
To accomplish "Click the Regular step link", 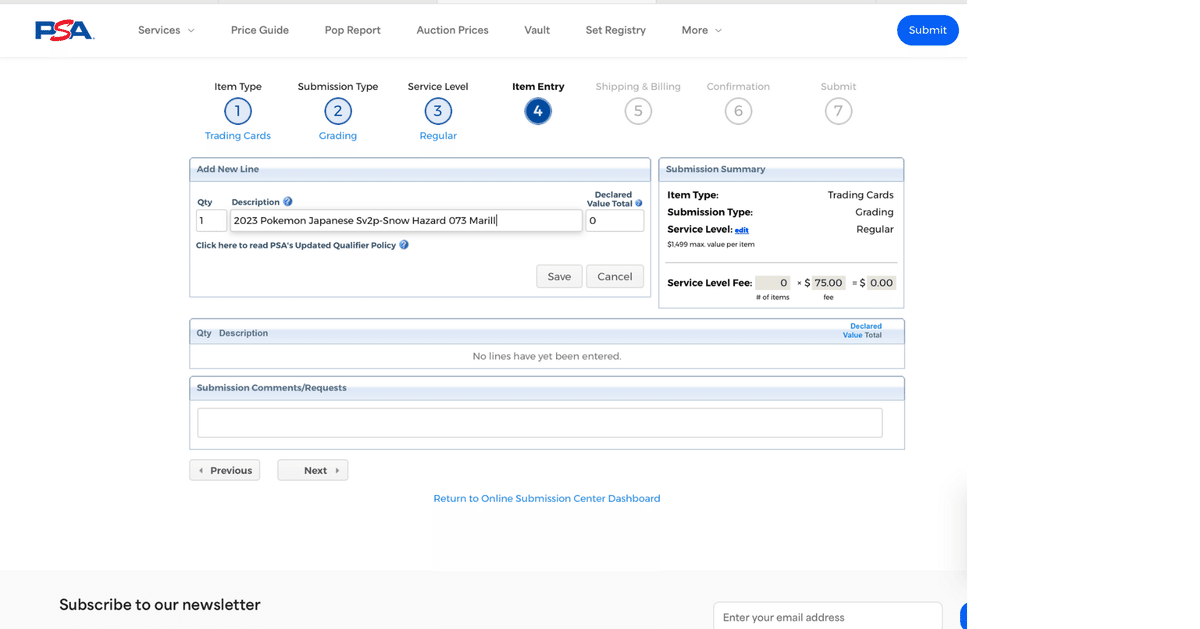I will tap(438, 136).
